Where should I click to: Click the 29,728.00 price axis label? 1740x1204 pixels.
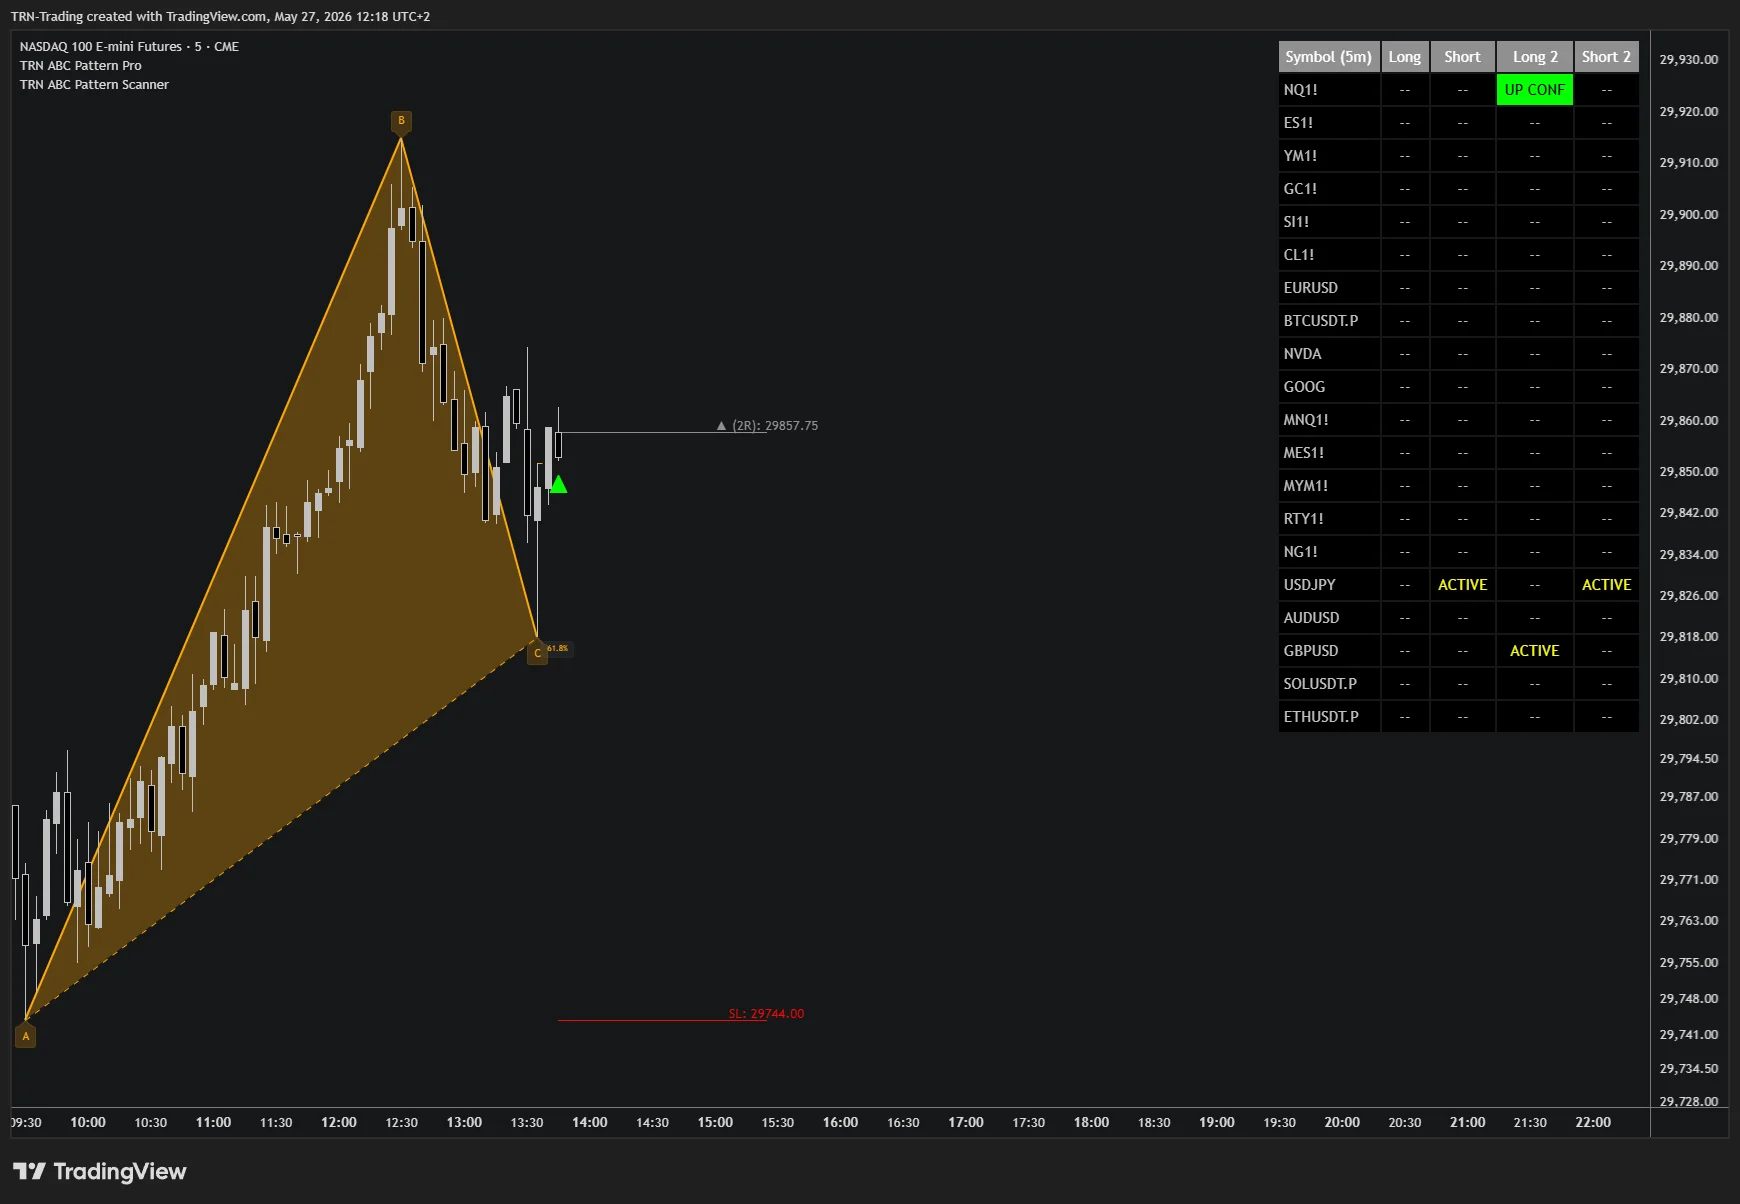pos(1689,1101)
